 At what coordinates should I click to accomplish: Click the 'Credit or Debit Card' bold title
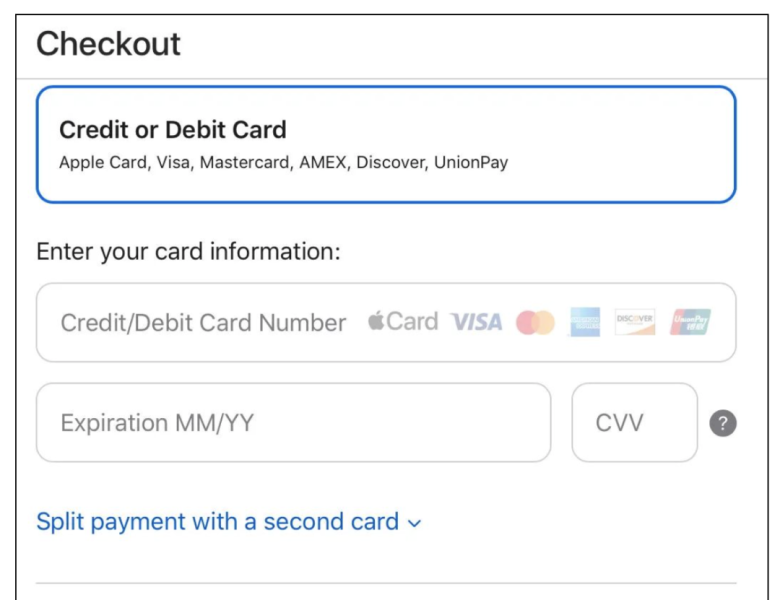[x=173, y=130]
